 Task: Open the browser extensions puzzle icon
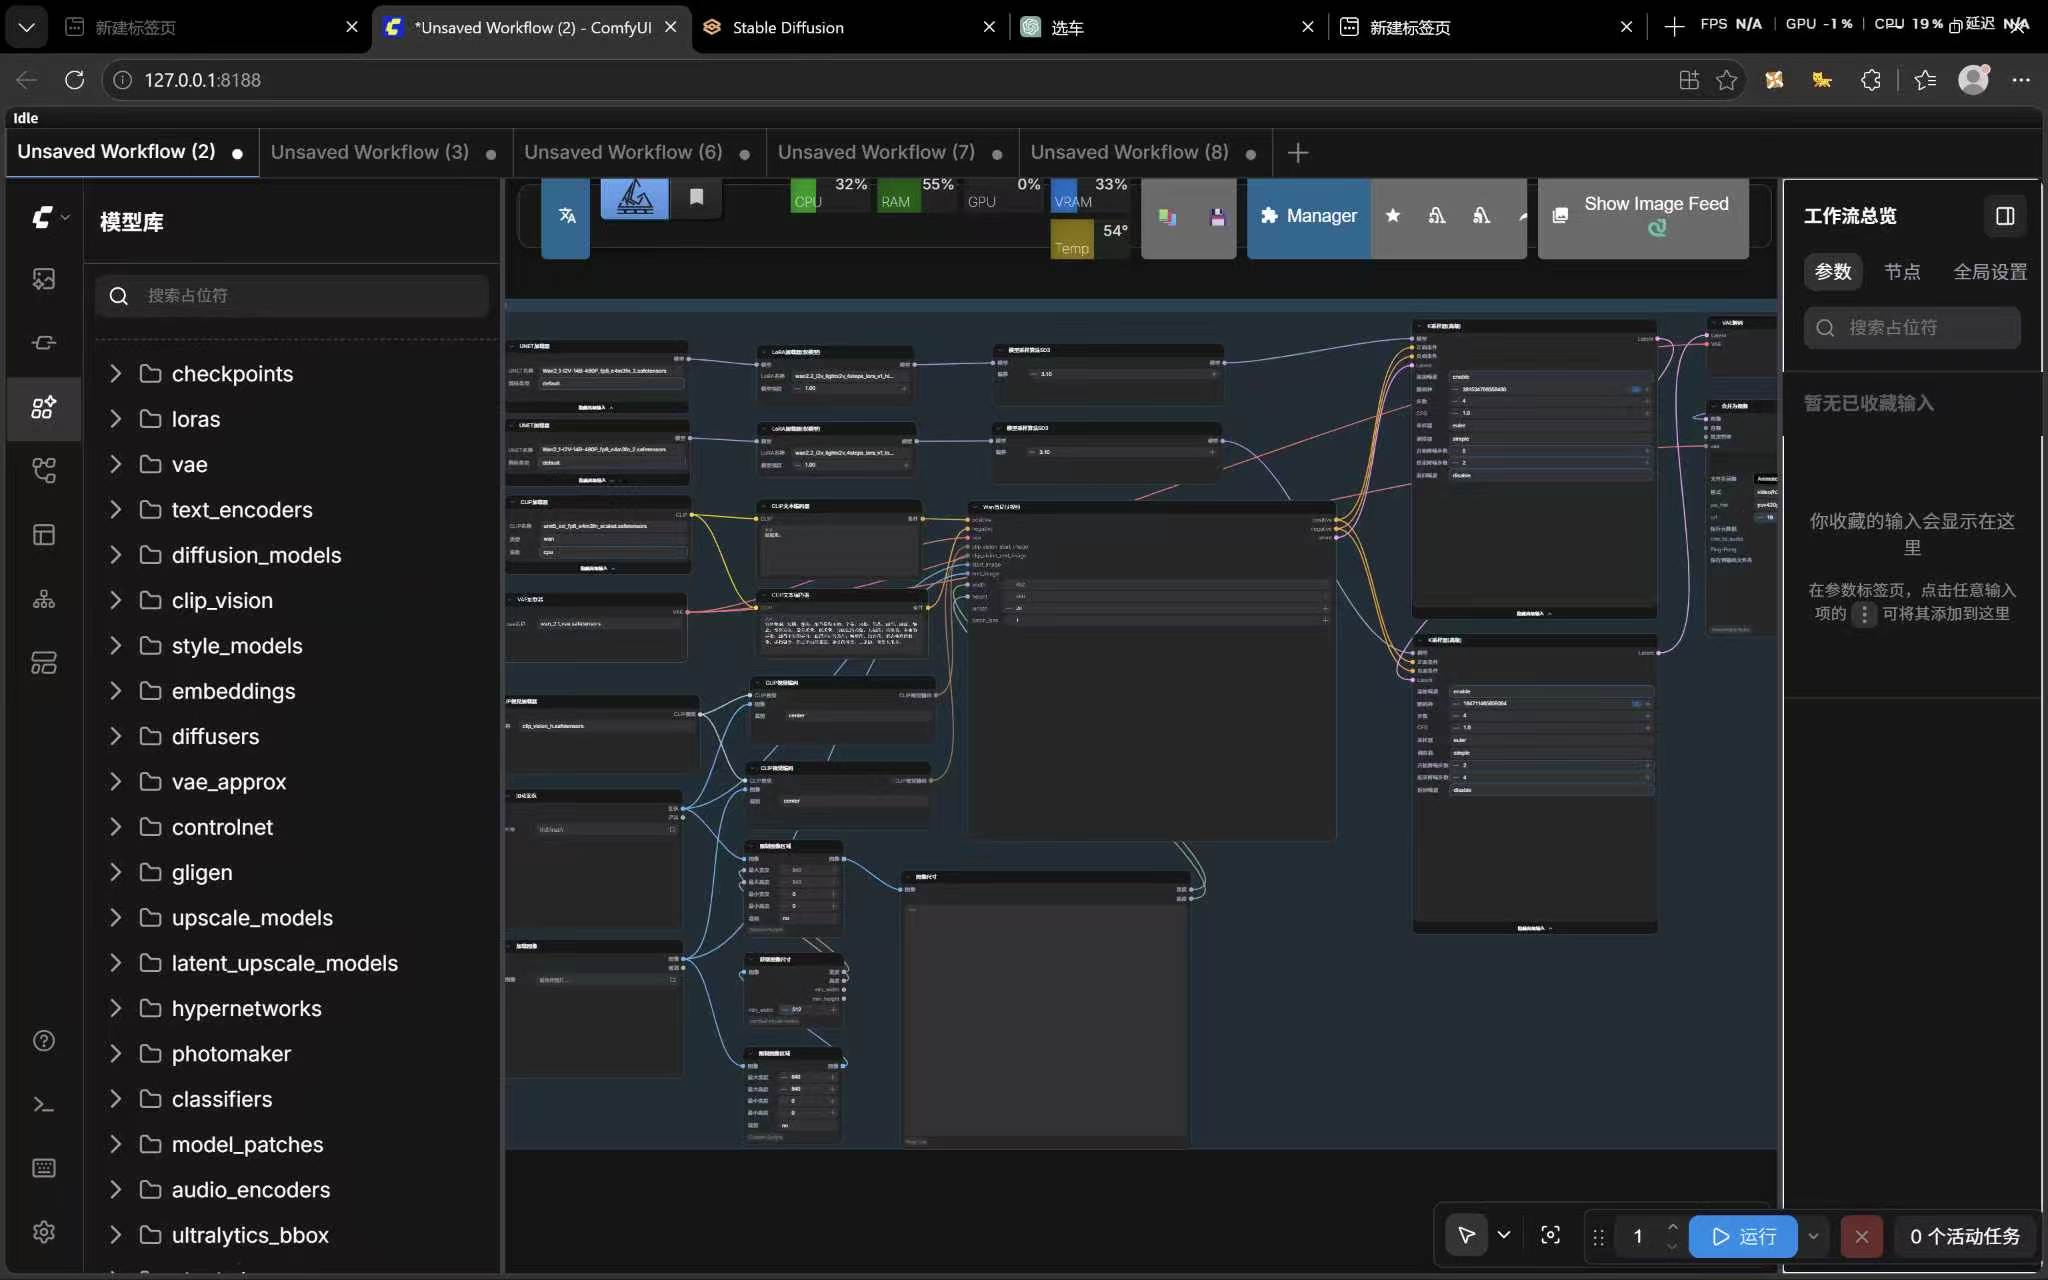[x=1871, y=80]
